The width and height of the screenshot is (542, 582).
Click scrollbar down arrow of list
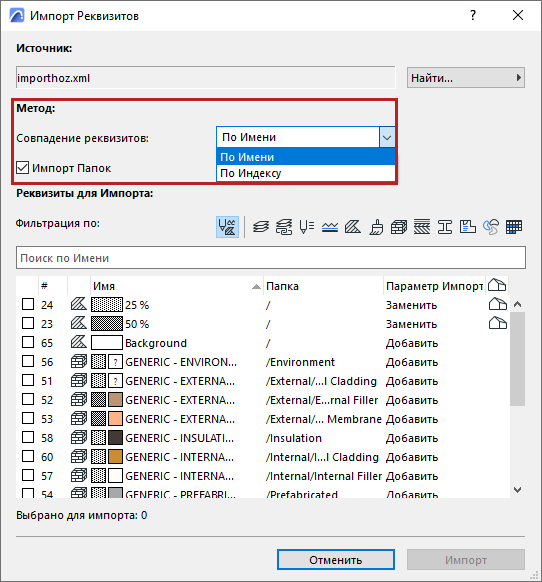[x=517, y=490]
